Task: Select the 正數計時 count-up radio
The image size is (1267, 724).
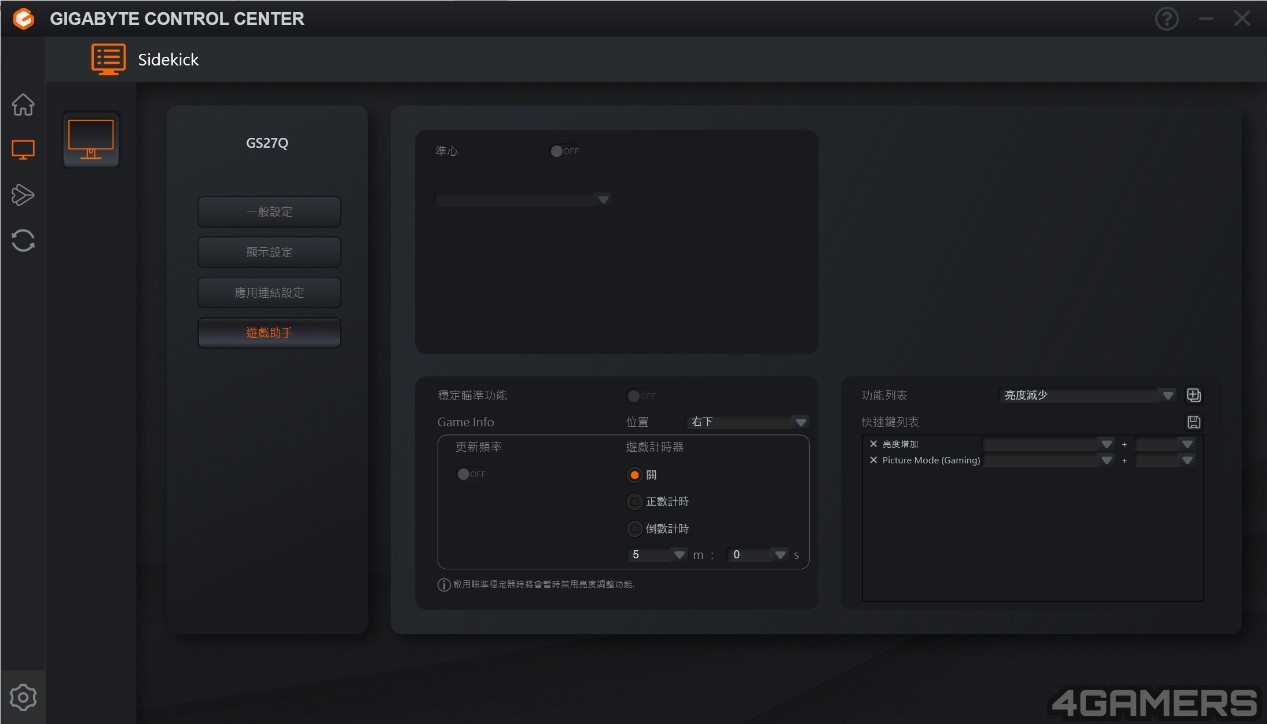Action: point(634,502)
